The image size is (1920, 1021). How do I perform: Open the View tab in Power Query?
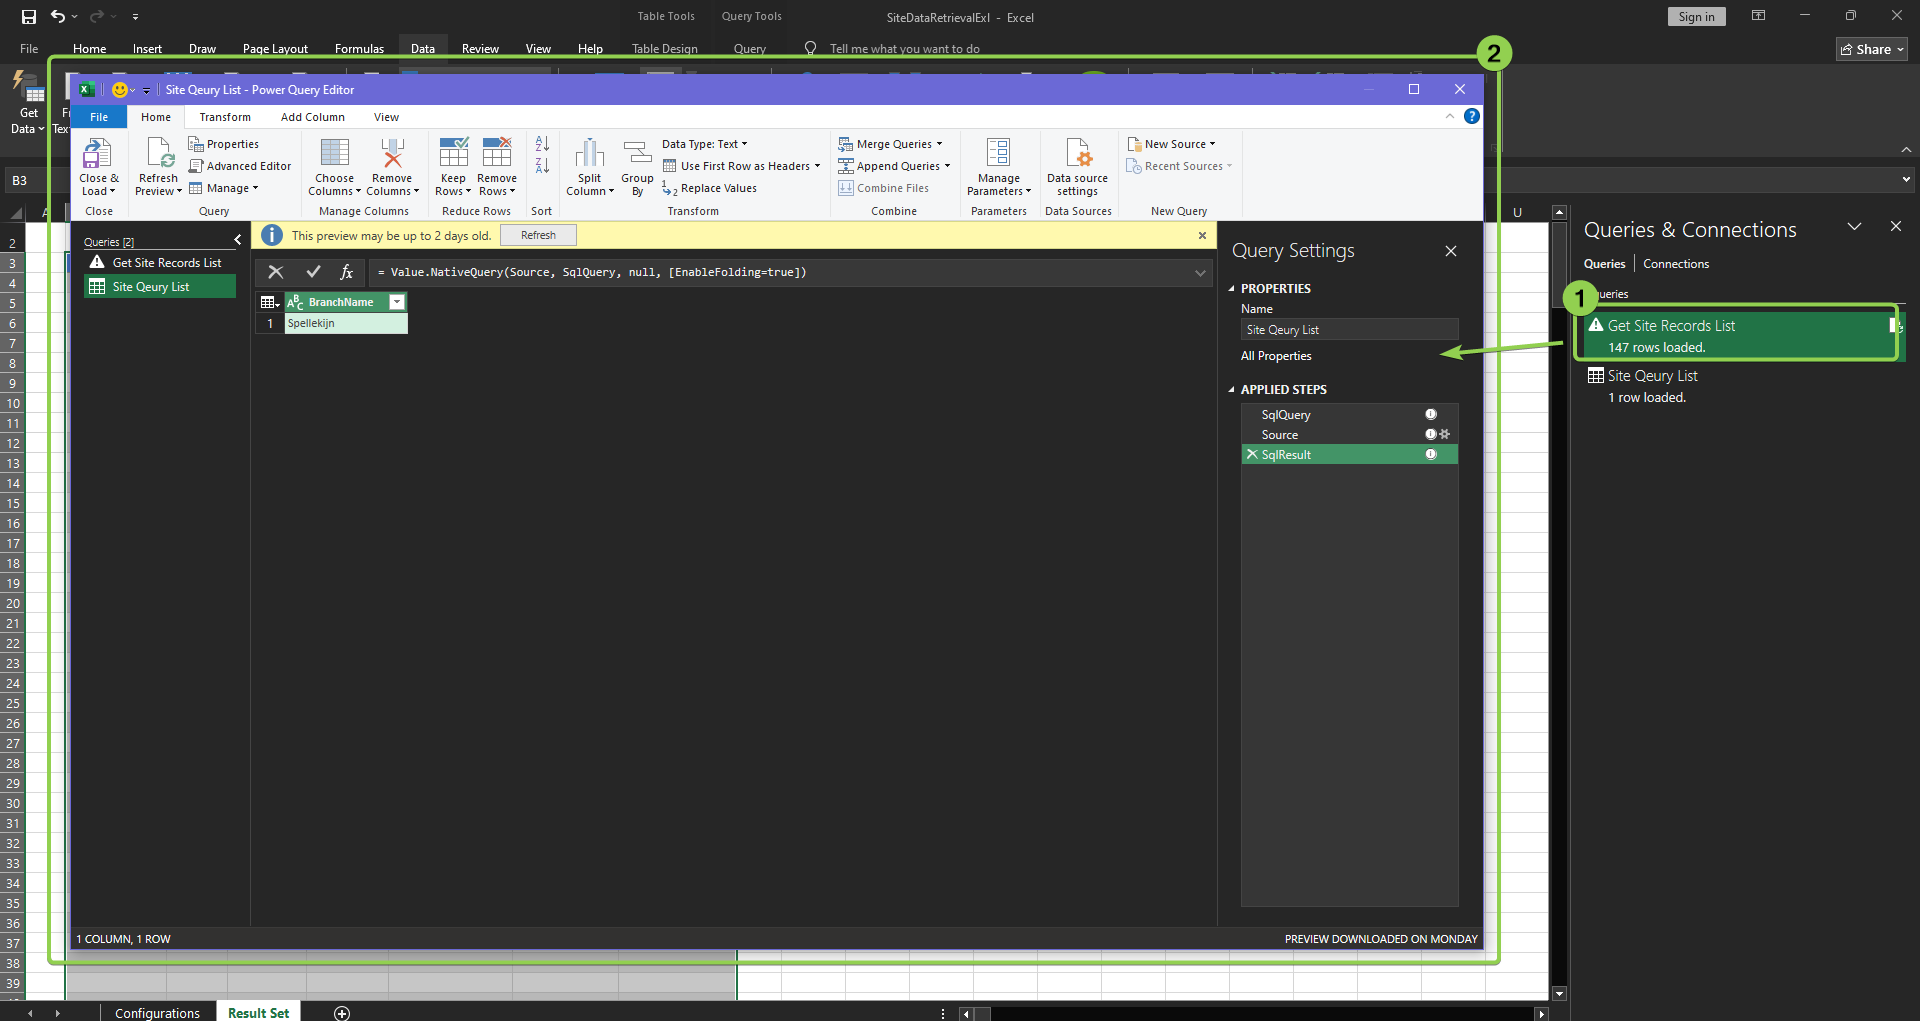(x=386, y=117)
